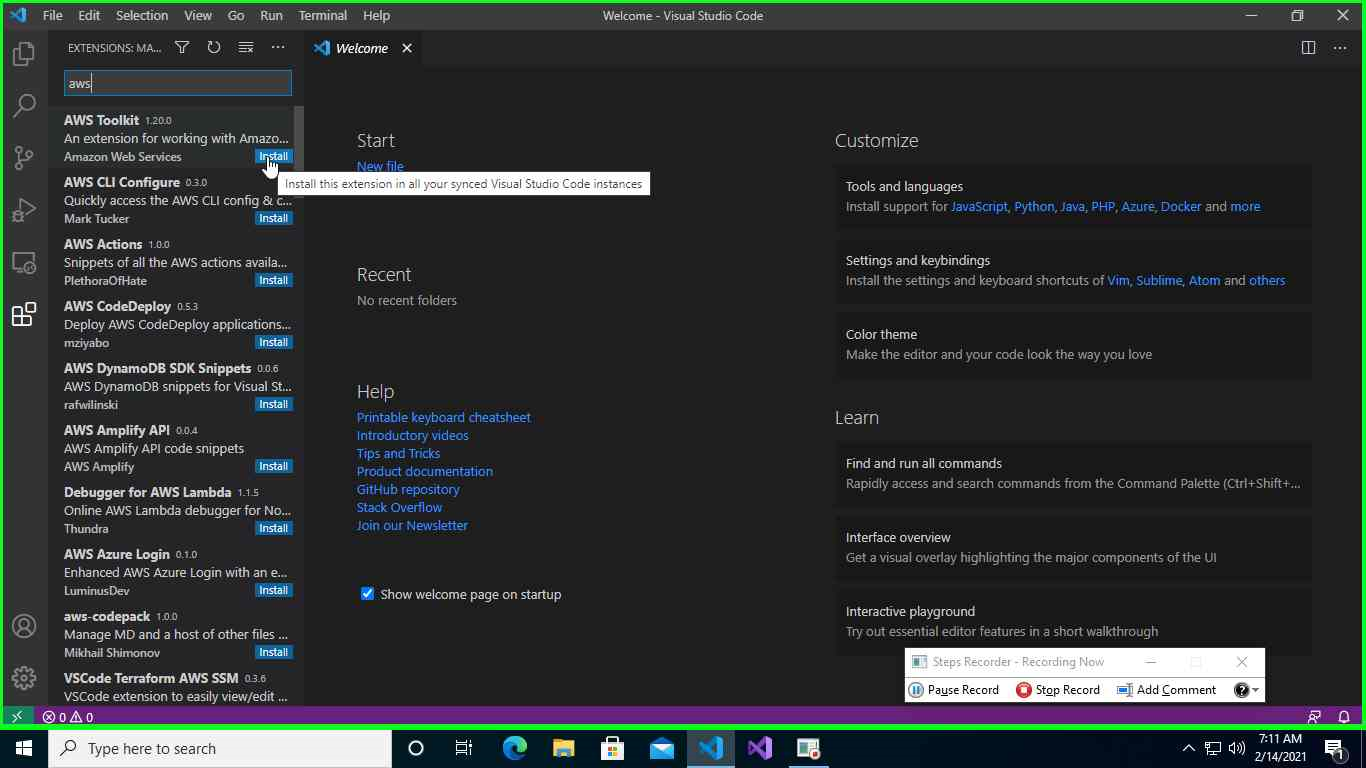This screenshot has width=1366, height=768.
Task: Open Steps Recorder help dropdown
Action: [1247, 690]
